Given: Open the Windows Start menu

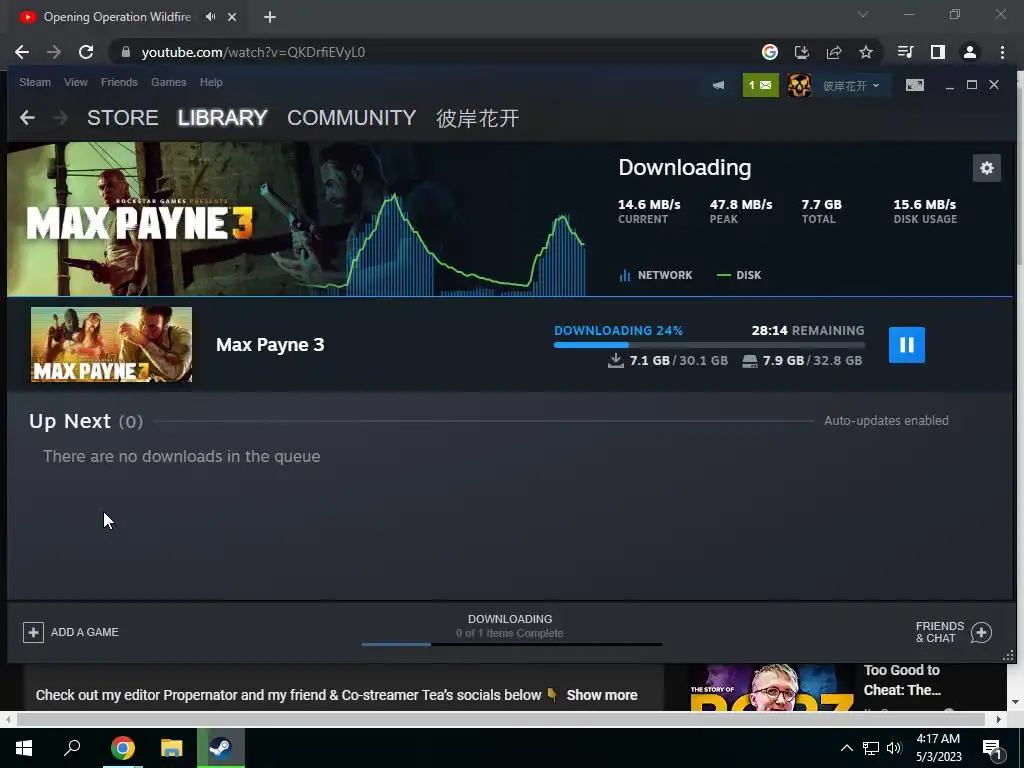Looking at the screenshot, I should click(24, 748).
